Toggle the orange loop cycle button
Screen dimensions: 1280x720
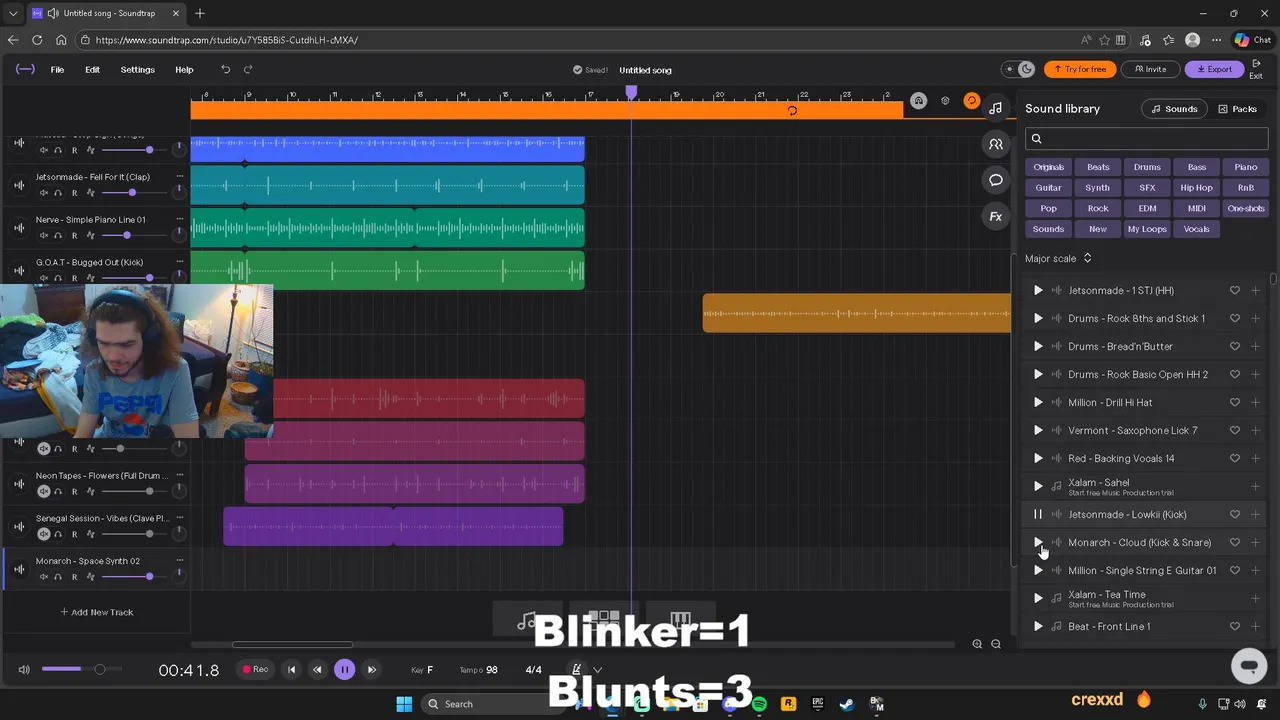(971, 100)
